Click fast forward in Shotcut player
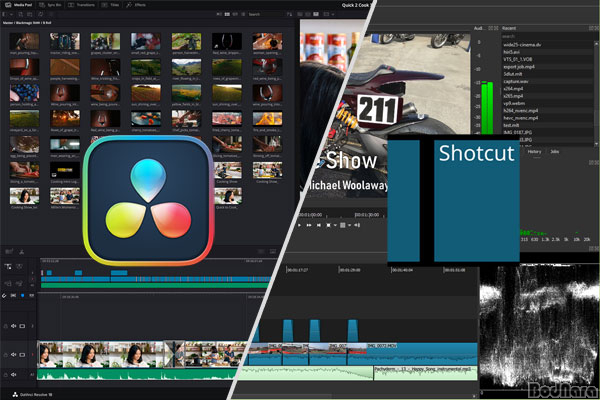 [309, 225]
